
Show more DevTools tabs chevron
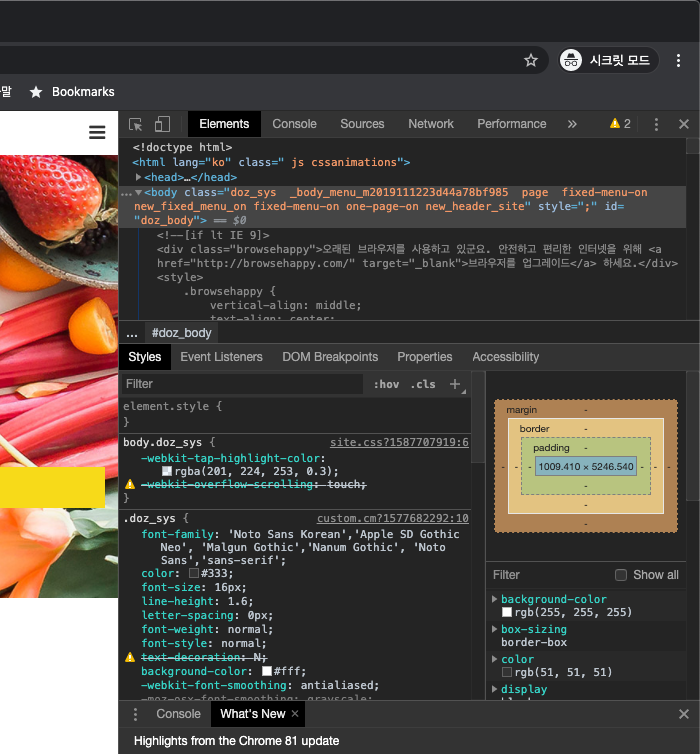572,124
